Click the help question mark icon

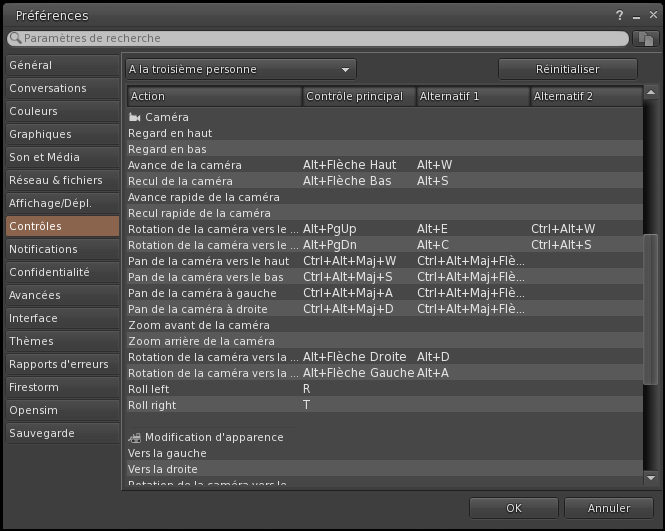621,16
